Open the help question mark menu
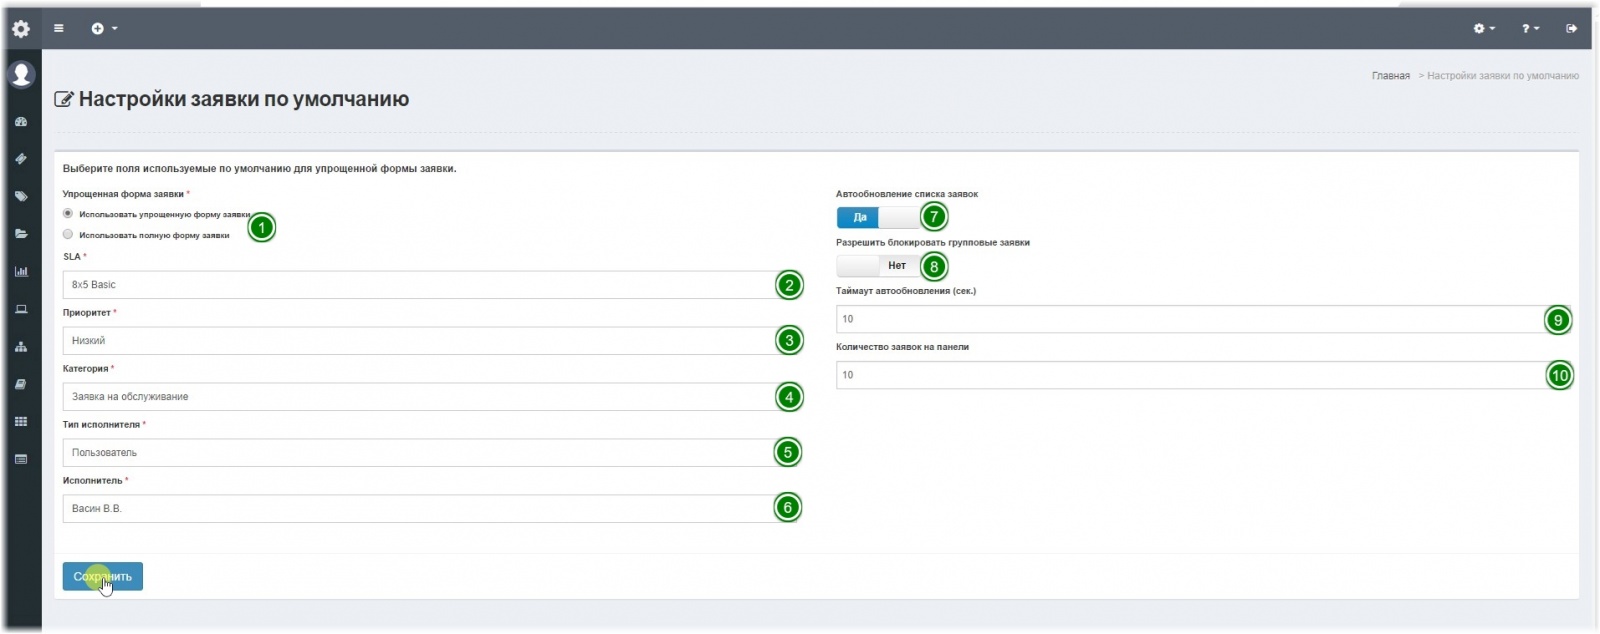The height and width of the screenshot is (634, 1600). [x=1530, y=29]
